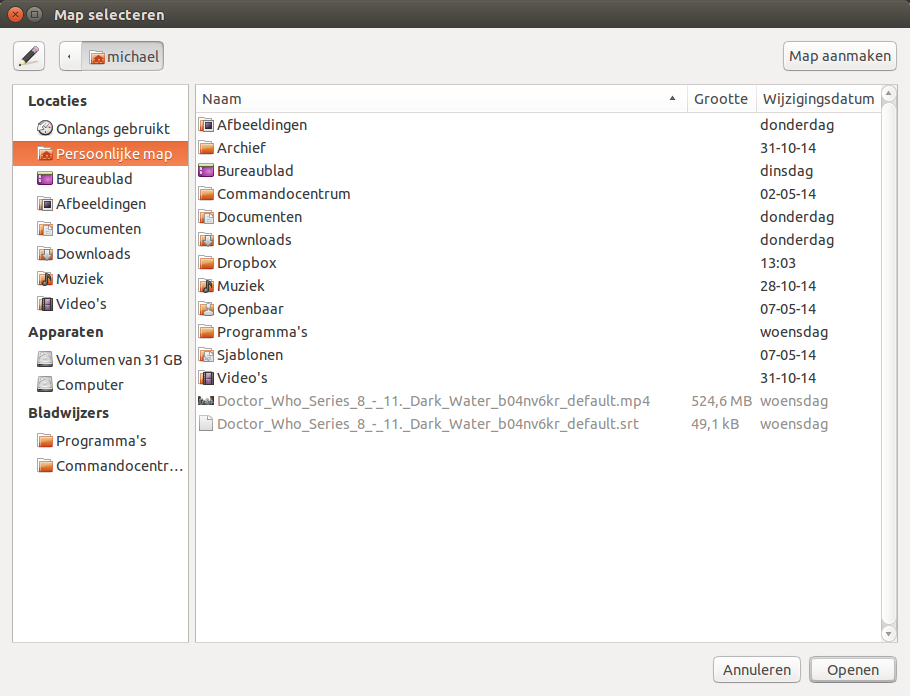This screenshot has width=910, height=696.
Task: Sort the list by Naam column
Action: point(439,99)
